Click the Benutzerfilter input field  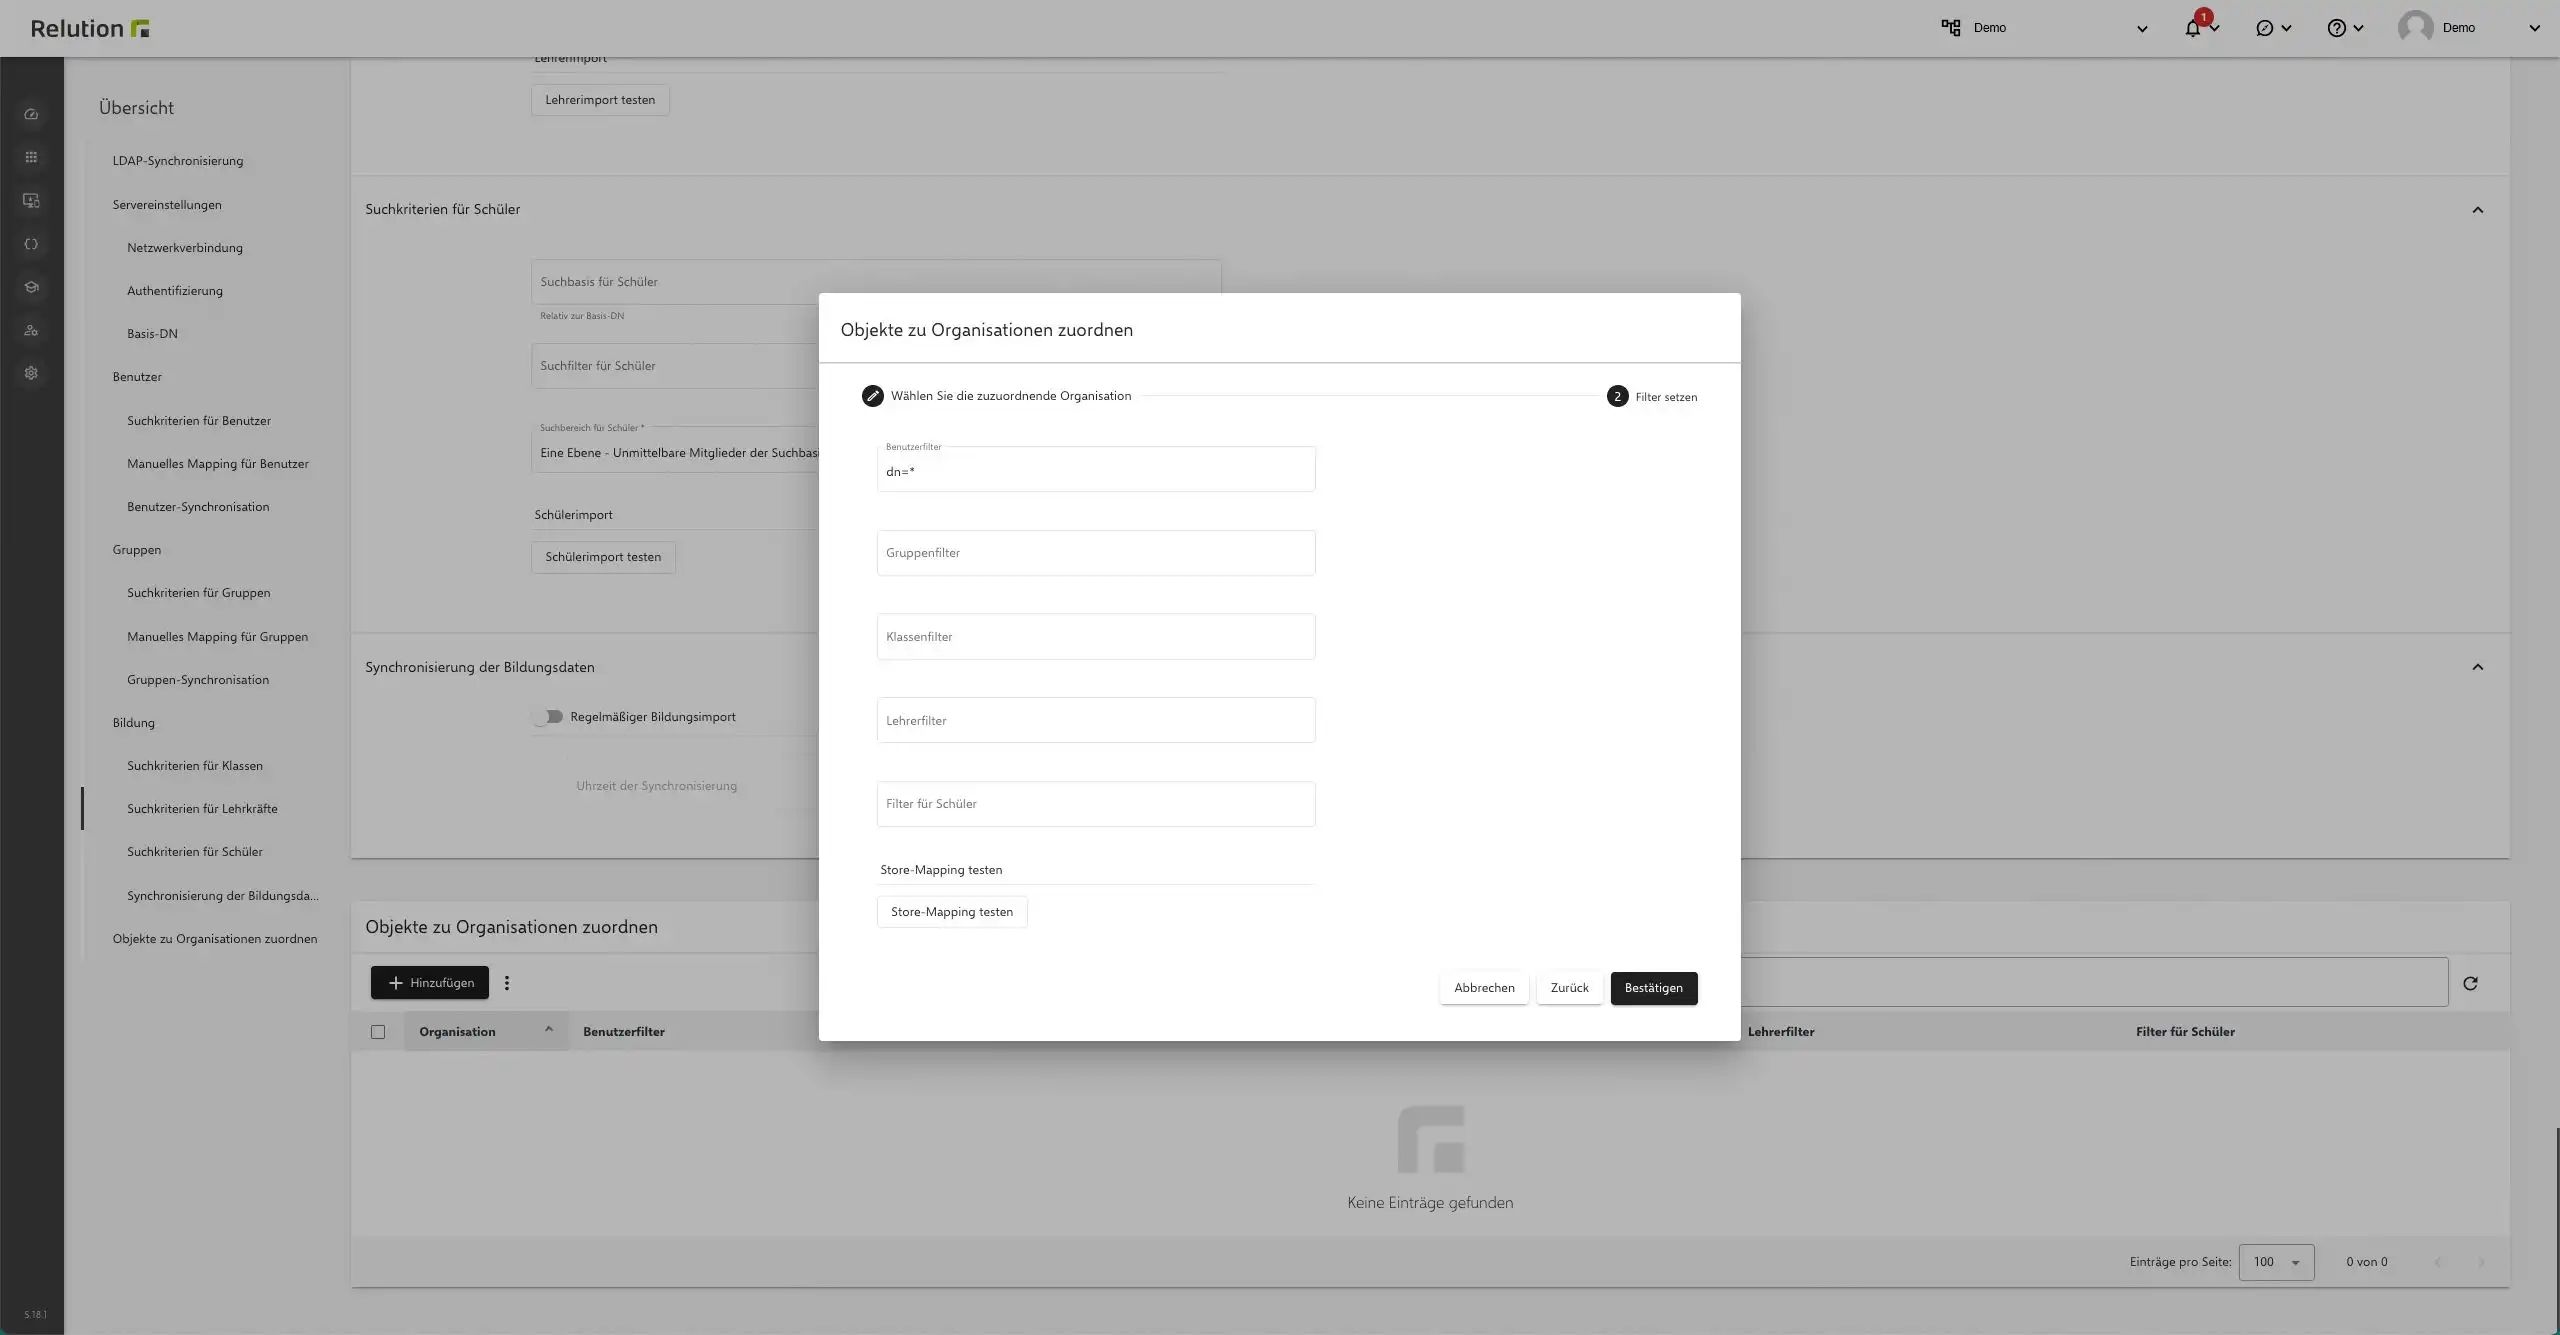(1096, 469)
